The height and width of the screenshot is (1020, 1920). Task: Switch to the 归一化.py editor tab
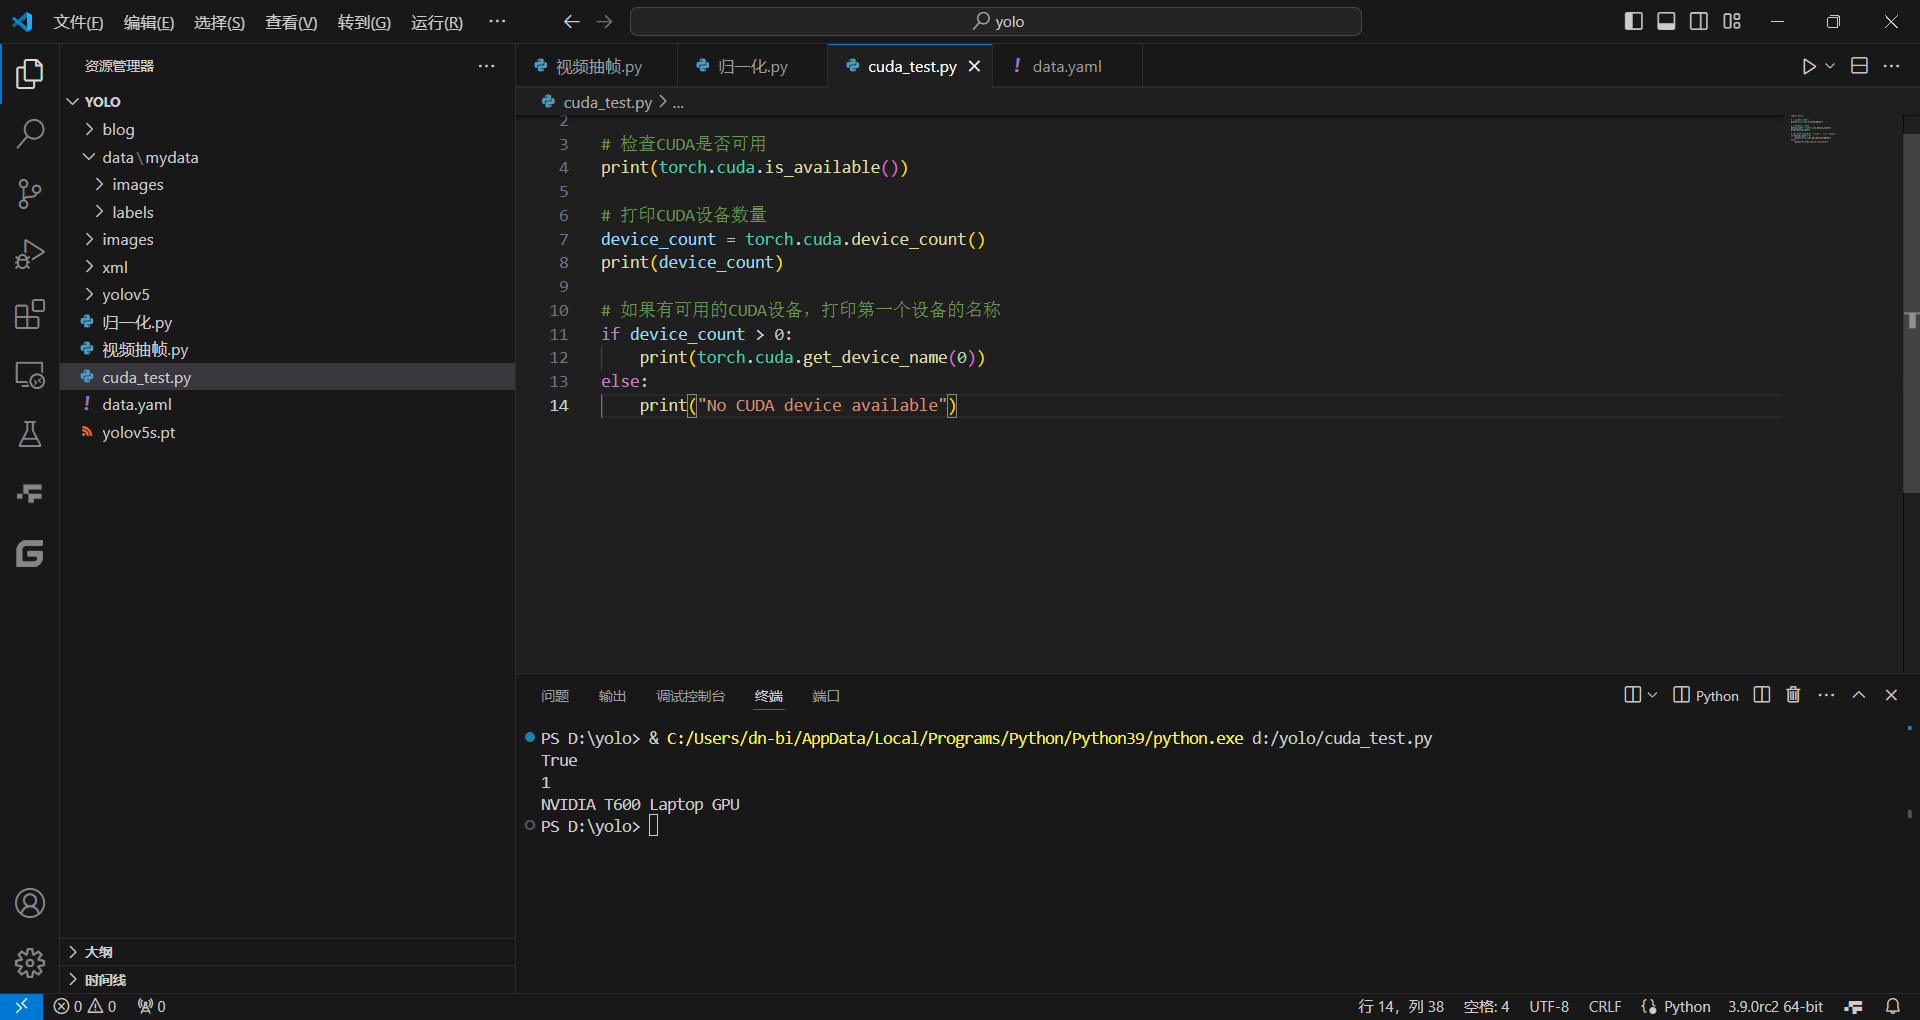tap(752, 66)
